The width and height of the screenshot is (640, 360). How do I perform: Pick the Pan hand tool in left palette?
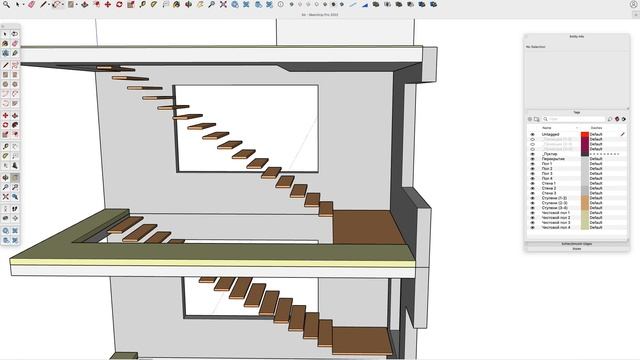click(x=15, y=178)
